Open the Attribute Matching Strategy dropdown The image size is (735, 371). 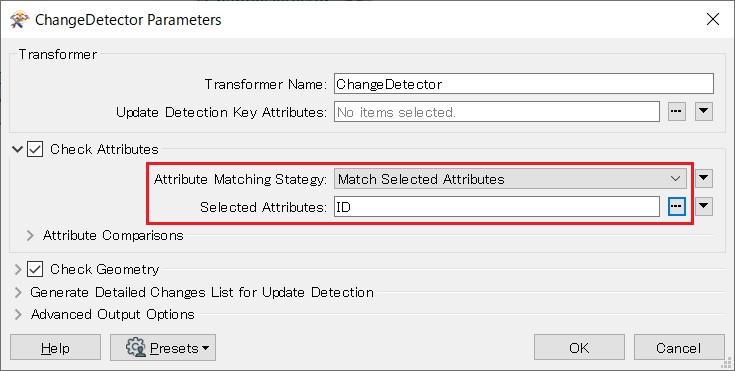510,179
